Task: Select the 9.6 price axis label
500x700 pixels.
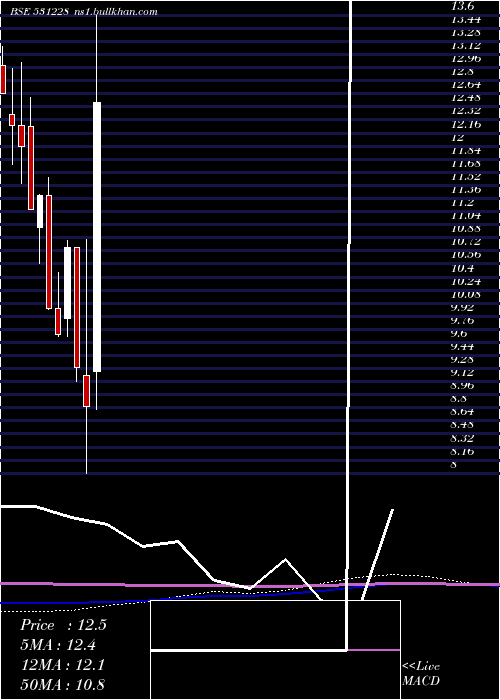Action: [459, 333]
